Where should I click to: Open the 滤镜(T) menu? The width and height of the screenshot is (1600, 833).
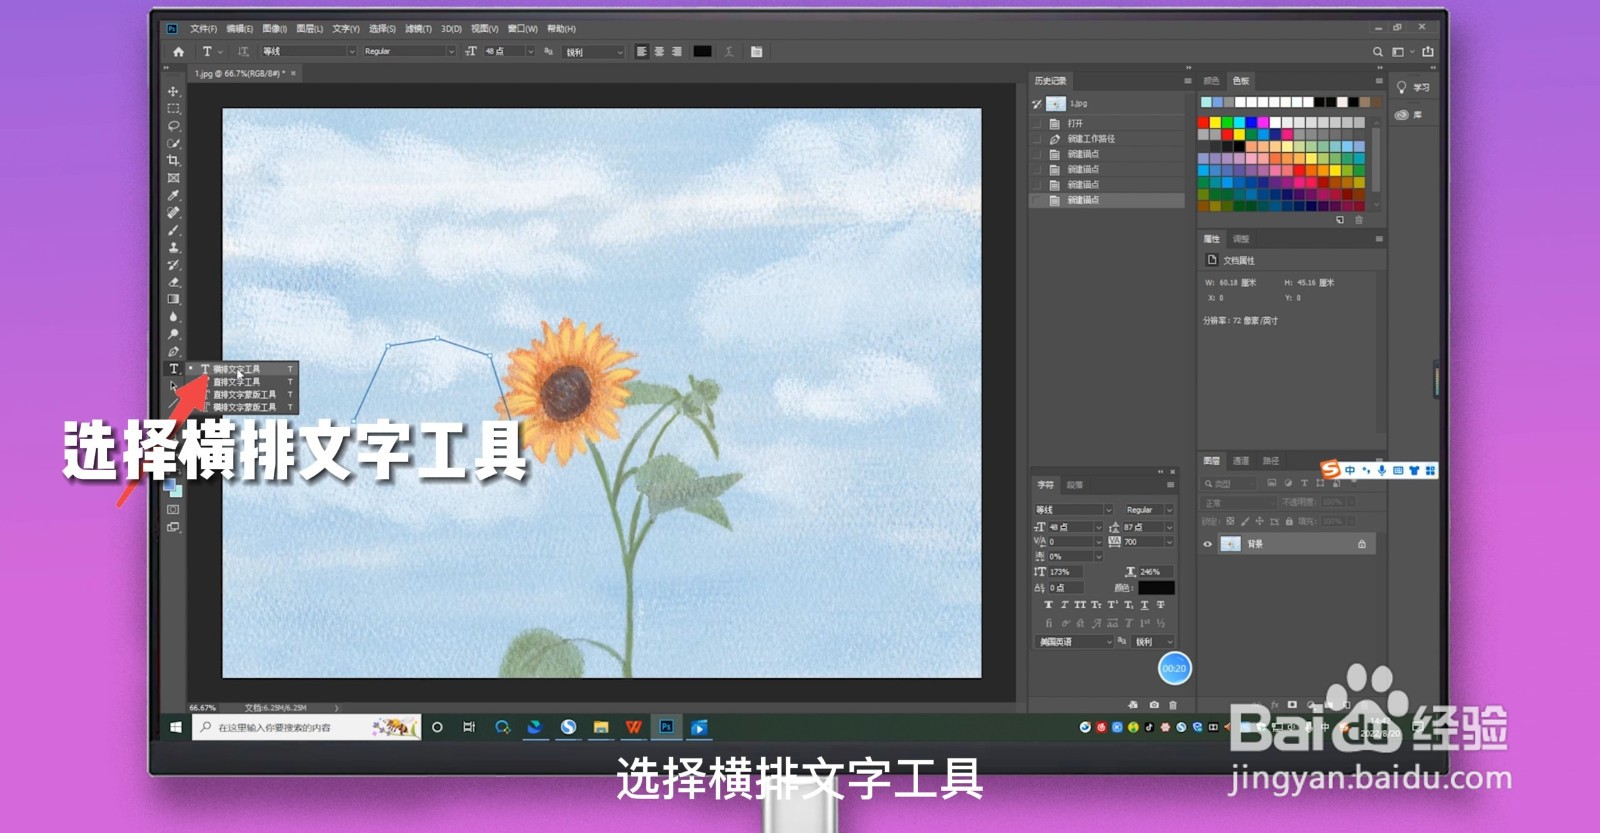coord(418,29)
